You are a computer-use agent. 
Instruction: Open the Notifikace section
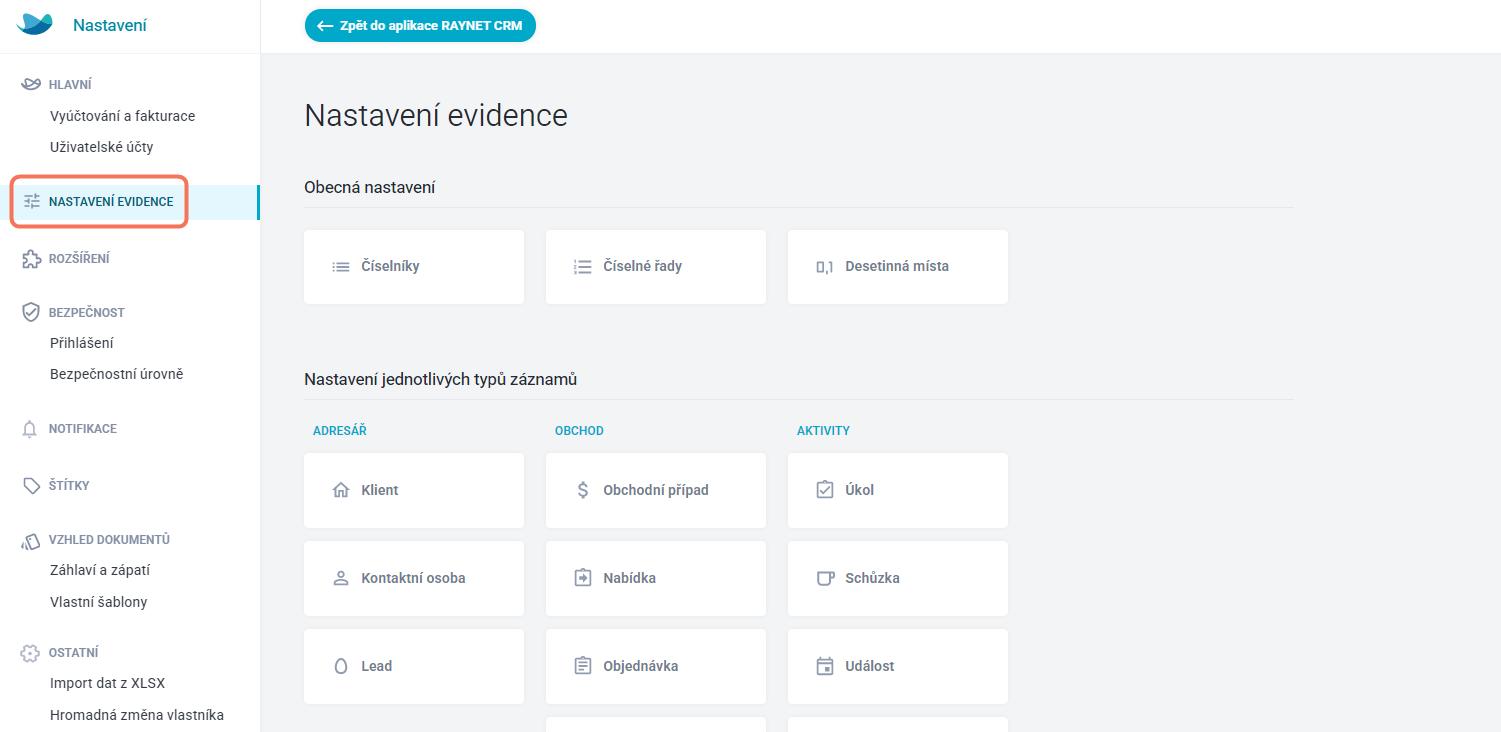point(83,429)
